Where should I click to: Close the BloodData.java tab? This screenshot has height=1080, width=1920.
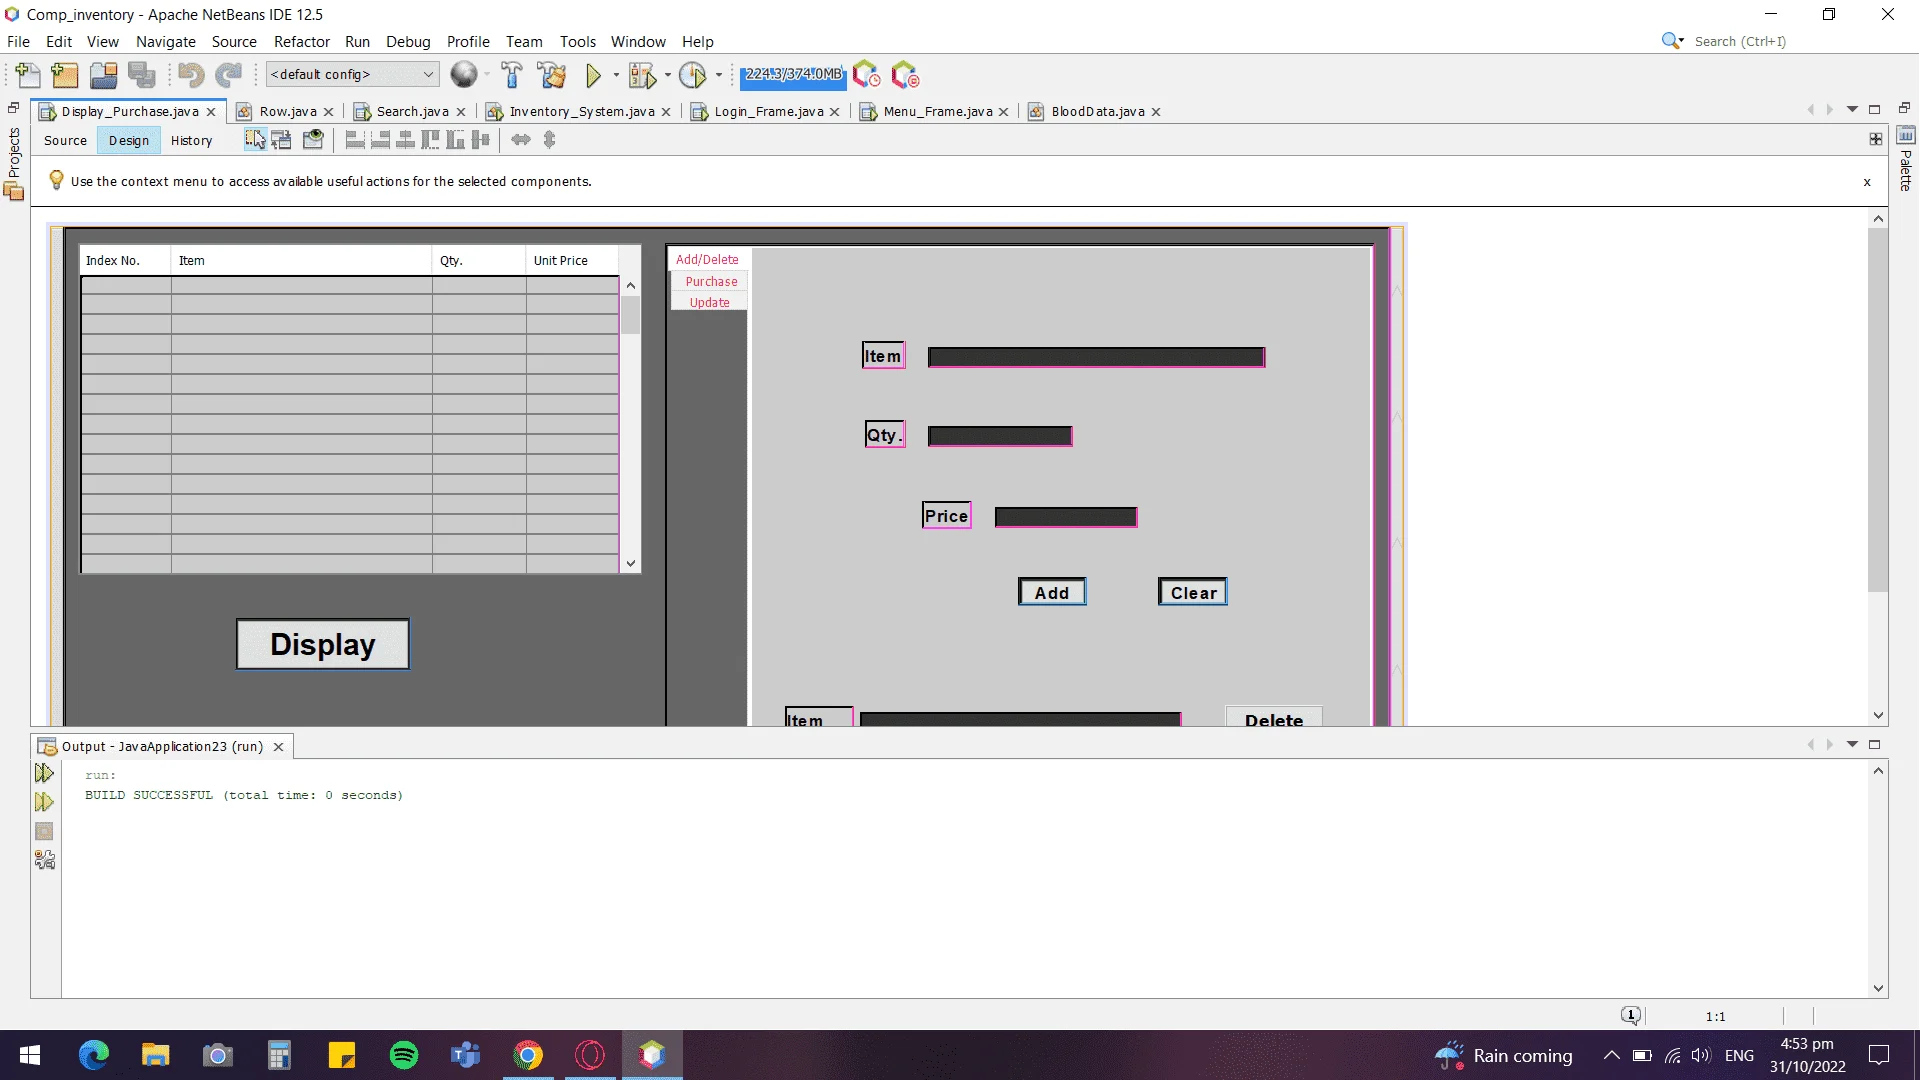[1156, 112]
